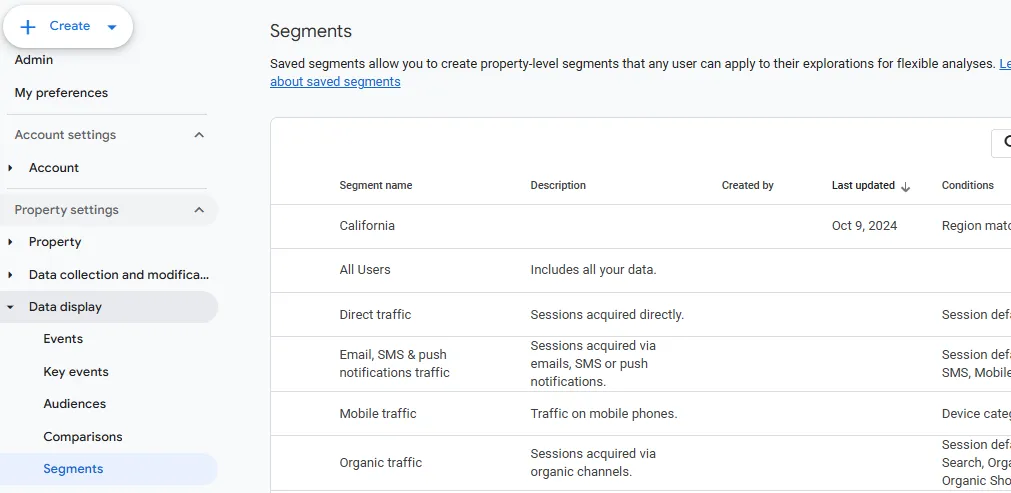Open the Comparisons page
1011x493 pixels.
(82, 437)
